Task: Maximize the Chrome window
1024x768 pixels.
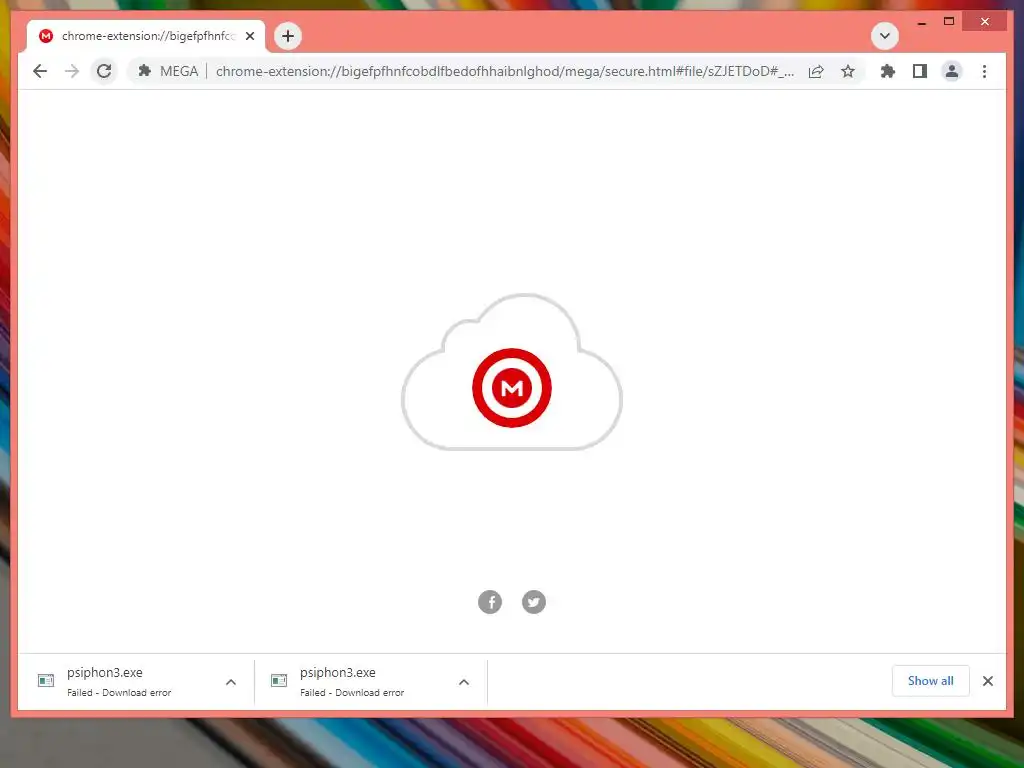Action: tap(949, 22)
